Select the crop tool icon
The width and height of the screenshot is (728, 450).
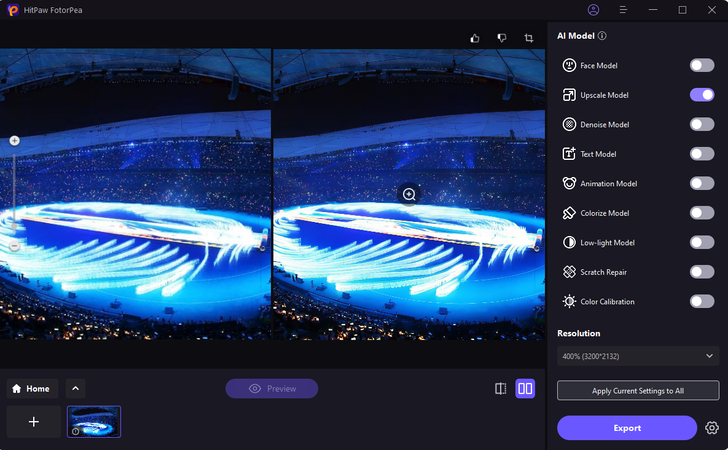(529, 38)
